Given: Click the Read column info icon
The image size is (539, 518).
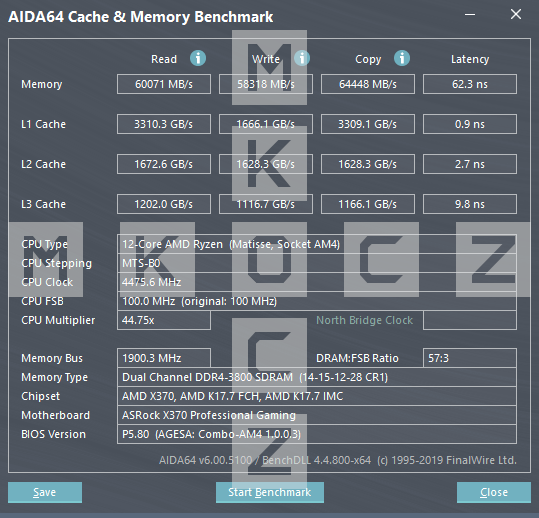Looking at the screenshot, I should click(198, 58).
